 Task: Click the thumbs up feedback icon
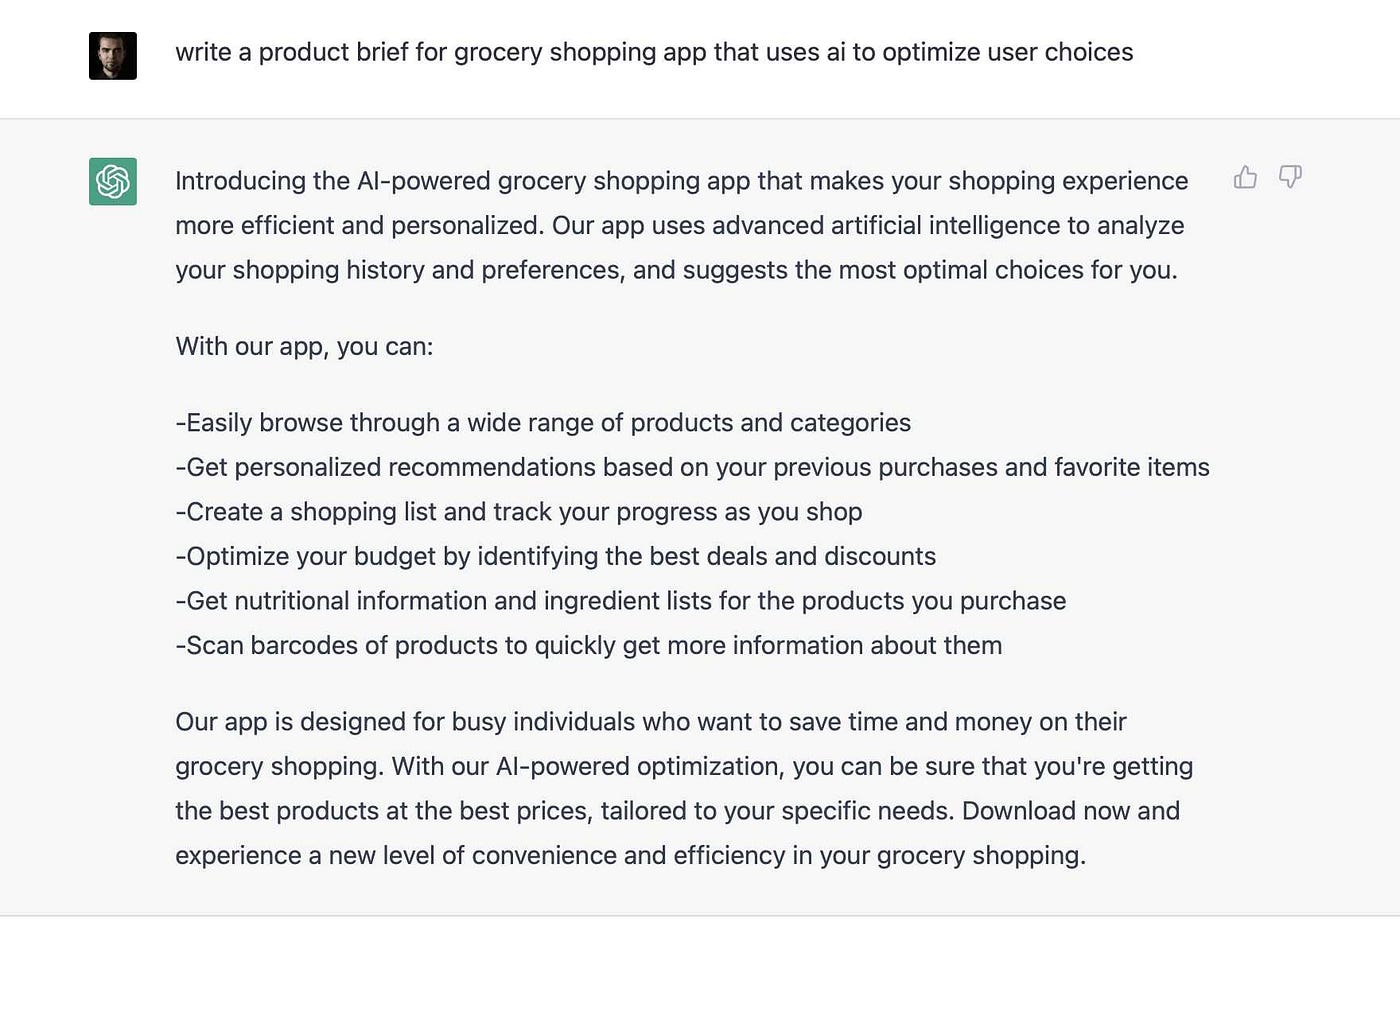click(1245, 177)
